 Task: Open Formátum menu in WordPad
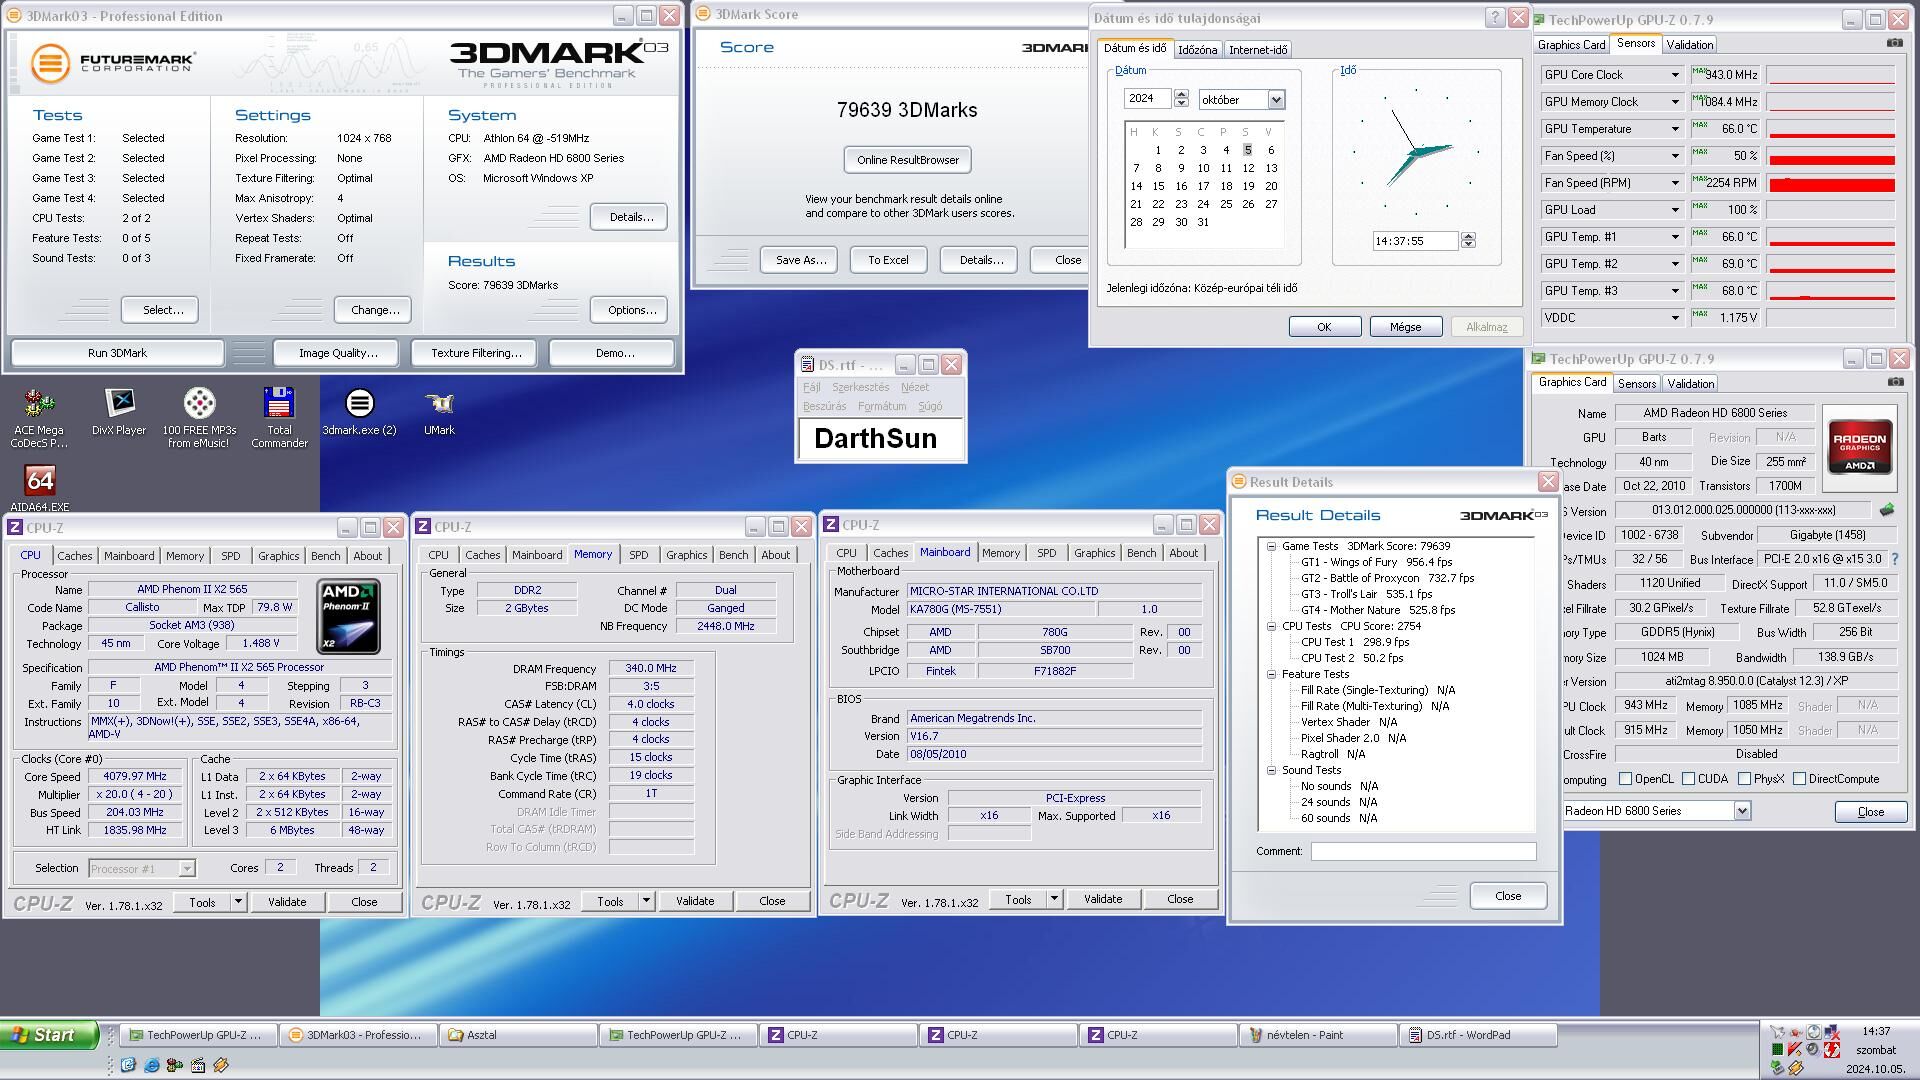[882, 406]
